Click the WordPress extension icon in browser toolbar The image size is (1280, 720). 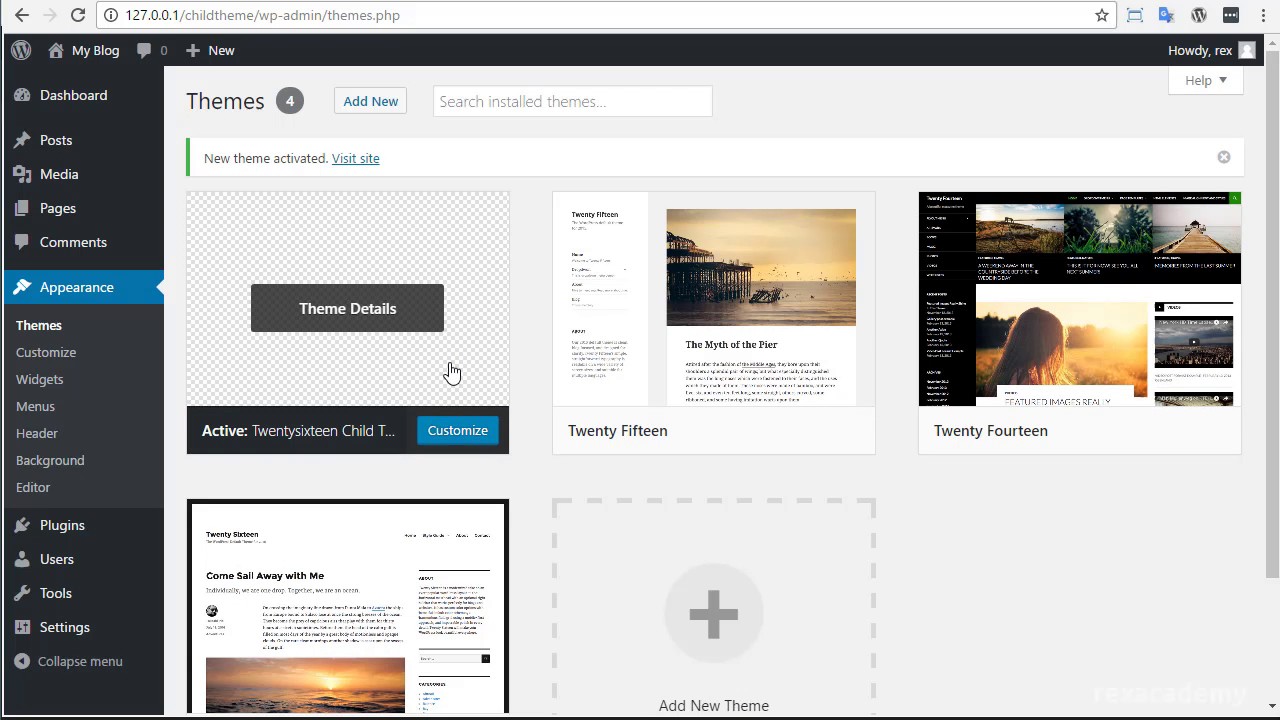1199,15
